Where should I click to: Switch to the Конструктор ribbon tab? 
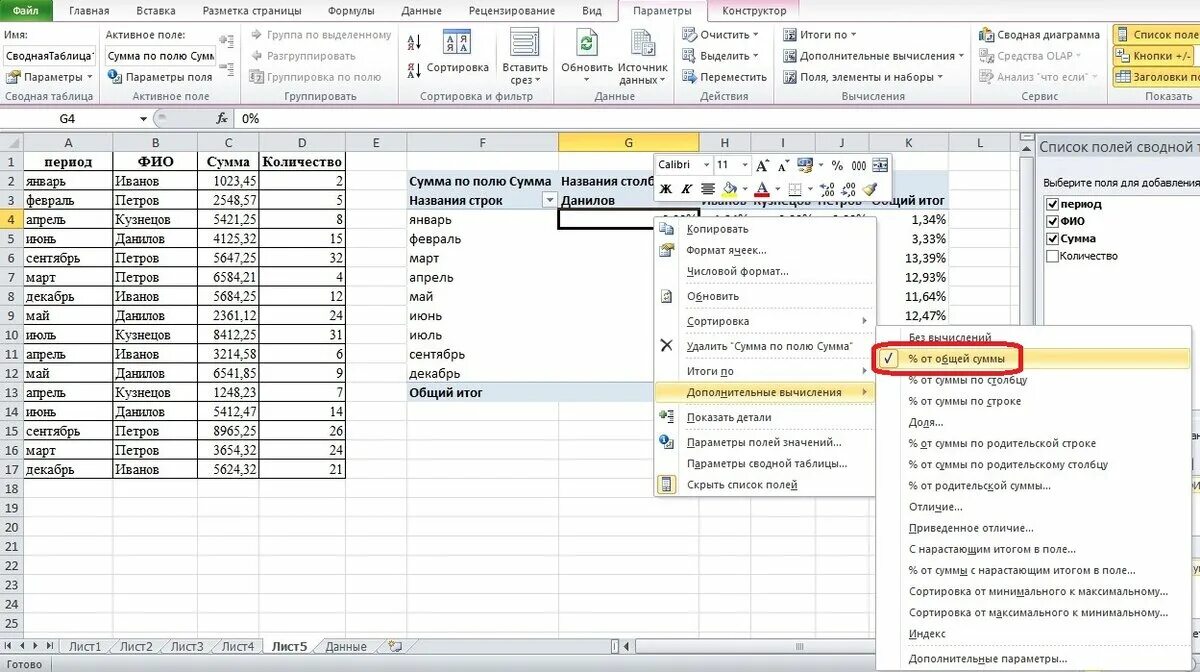[754, 11]
